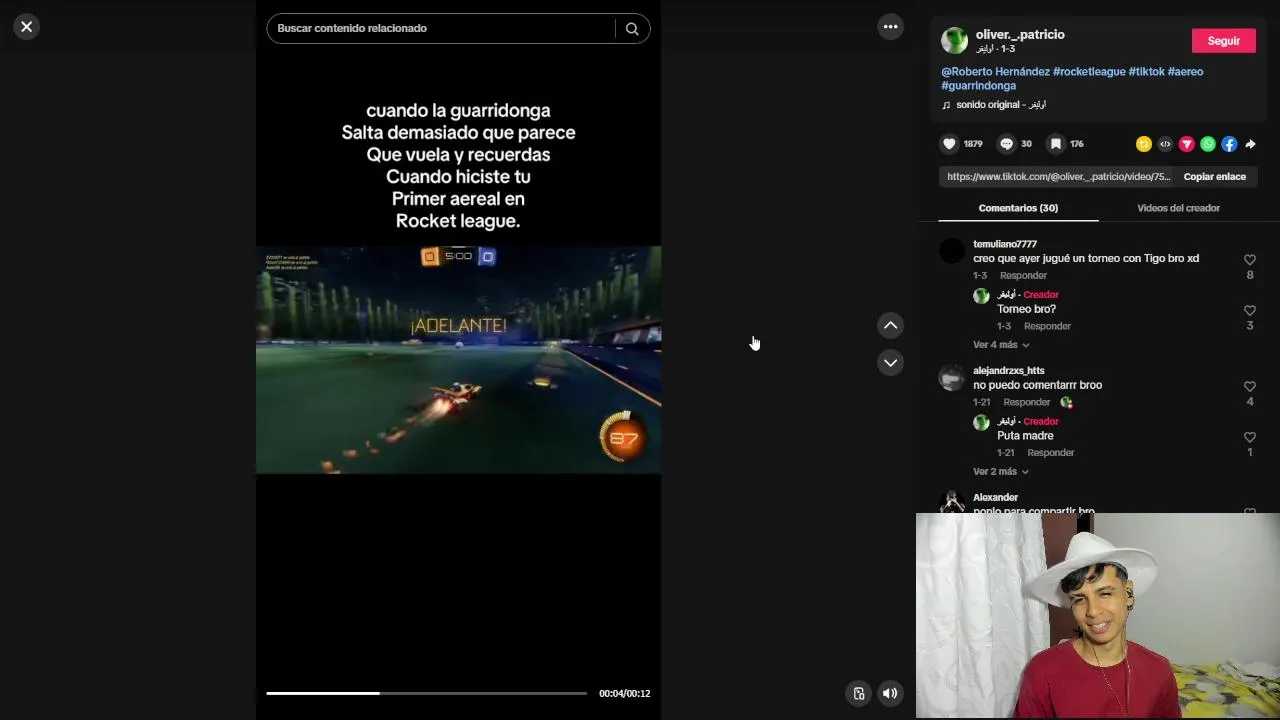Image resolution: width=1280 pixels, height=720 pixels.
Task: Like the video with heart icon
Action: (949, 144)
